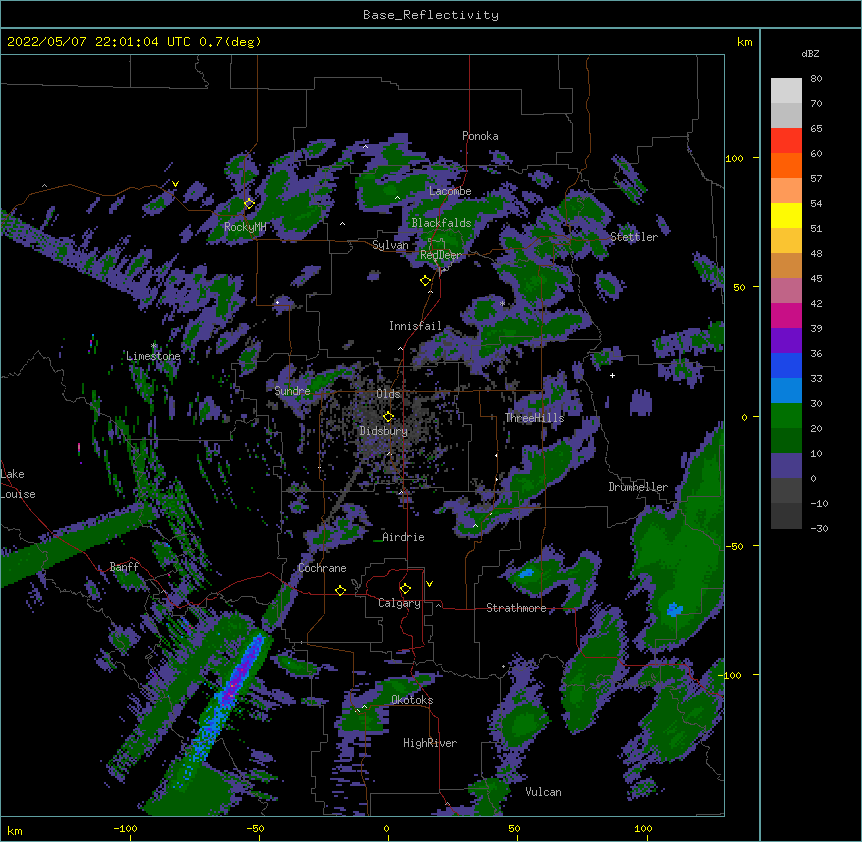
Task: Click the yellow diamond marker between Olds and Didsbury
Action: pyautogui.click(x=388, y=417)
